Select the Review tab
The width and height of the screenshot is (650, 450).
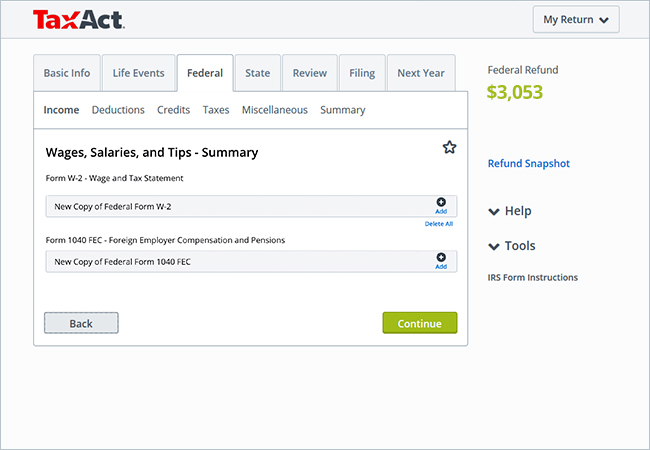click(310, 73)
